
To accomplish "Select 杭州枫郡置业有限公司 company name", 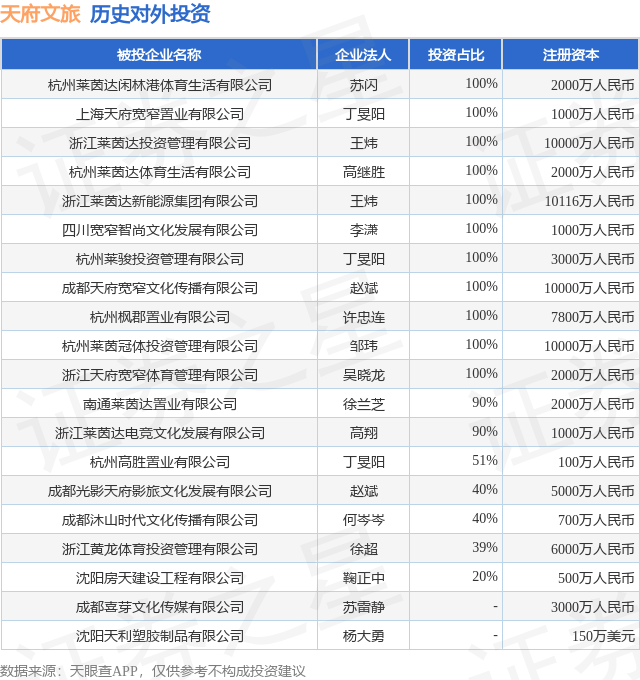I will pos(160,317).
